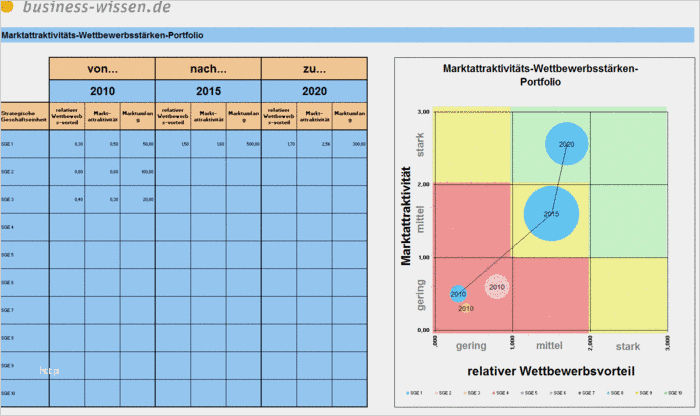Select the 'zu...' column header
The height and width of the screenshot is (416, 700).
pos(314,69)
